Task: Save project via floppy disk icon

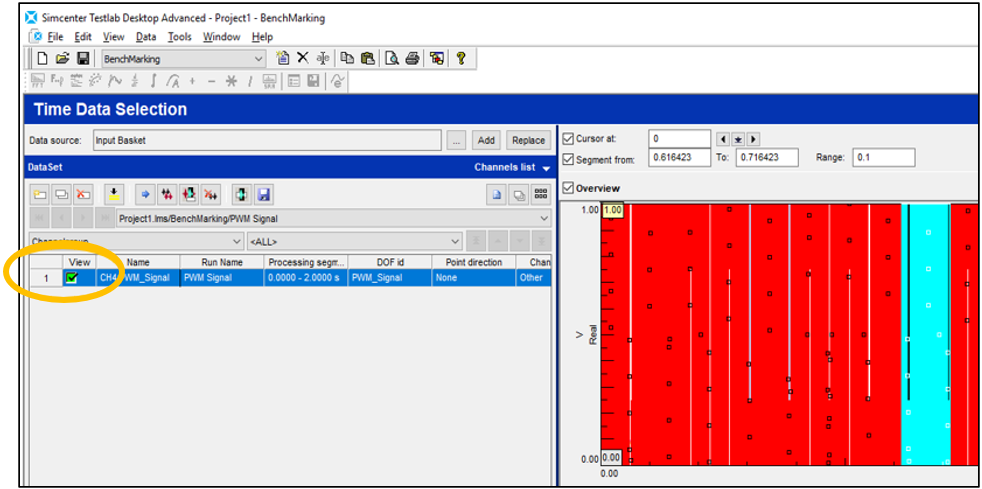Action: click(x=82, y=59)
